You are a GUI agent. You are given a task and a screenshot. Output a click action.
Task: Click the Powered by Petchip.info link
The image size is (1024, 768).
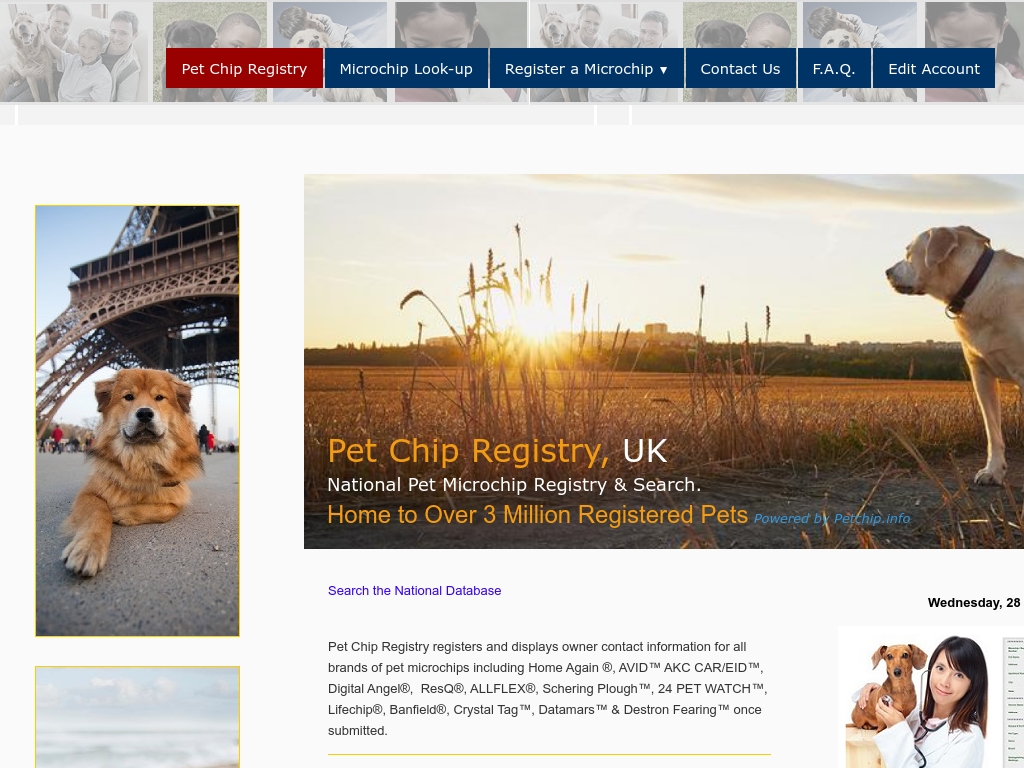(831, 519)
